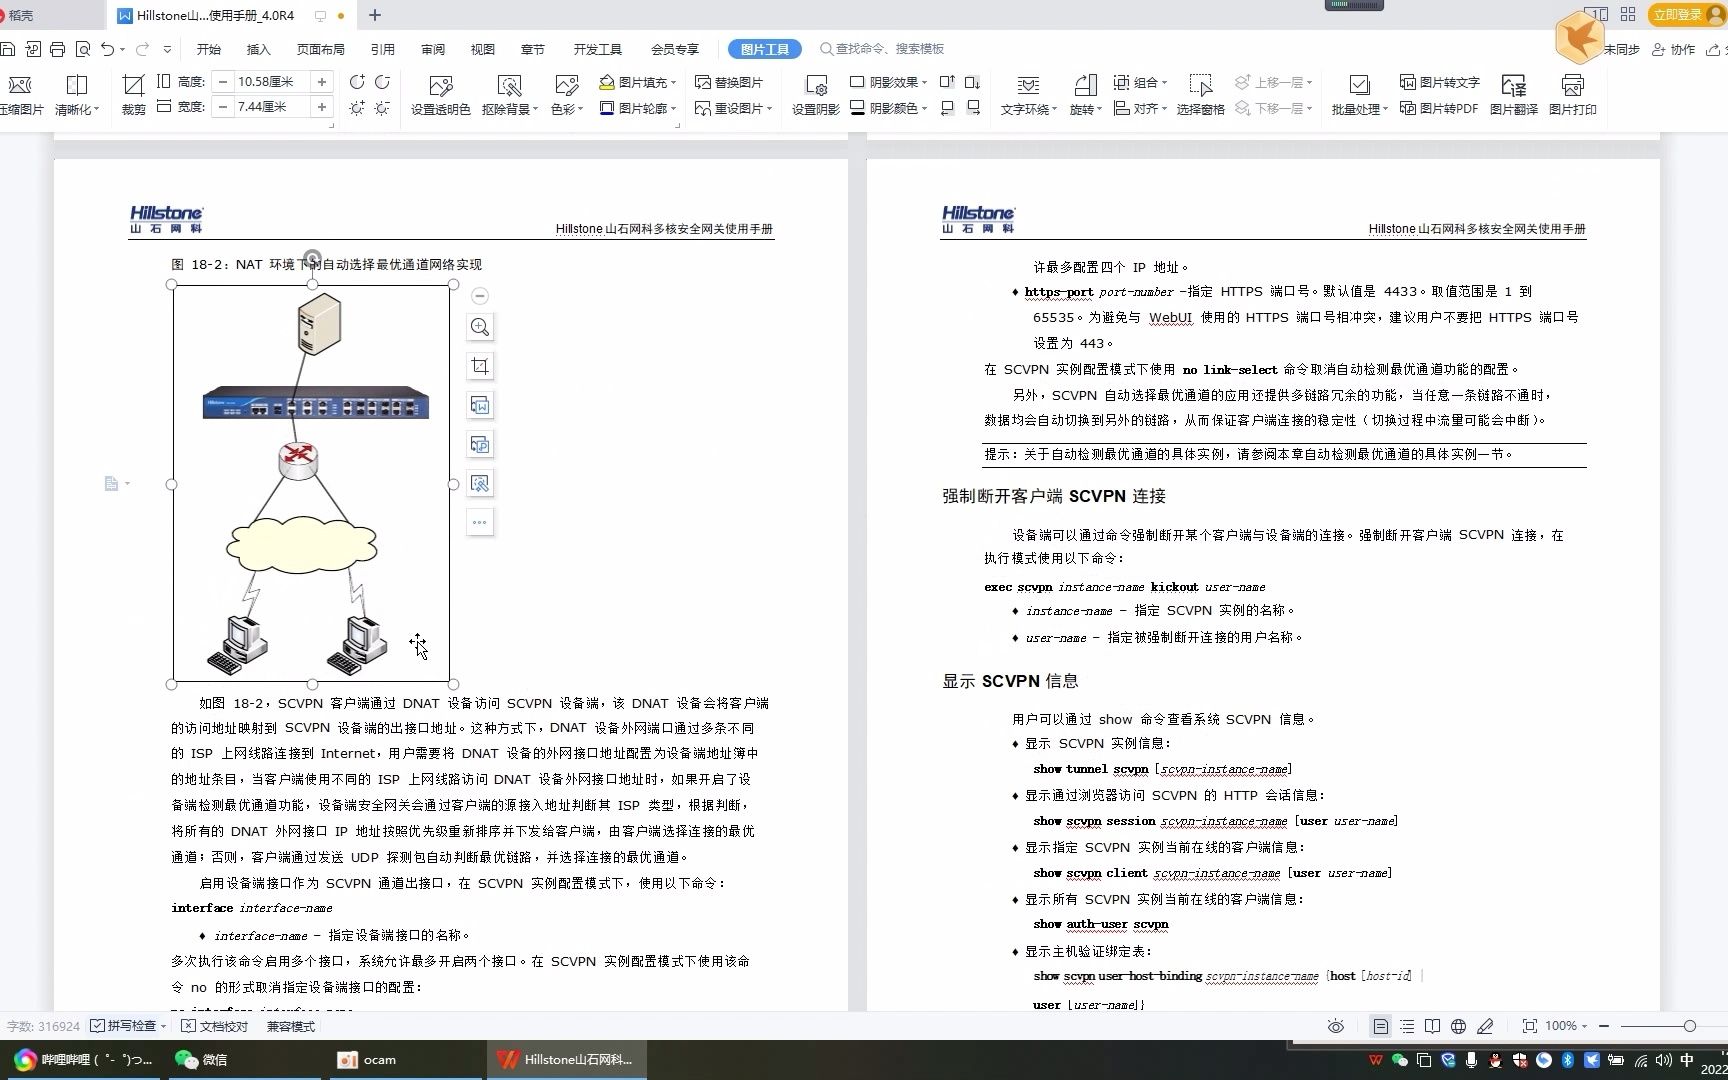The height and width of the screenshot is (1080, 1728).
Task: Click the 旋转 rotate tool
Action: pos(1085,94)
